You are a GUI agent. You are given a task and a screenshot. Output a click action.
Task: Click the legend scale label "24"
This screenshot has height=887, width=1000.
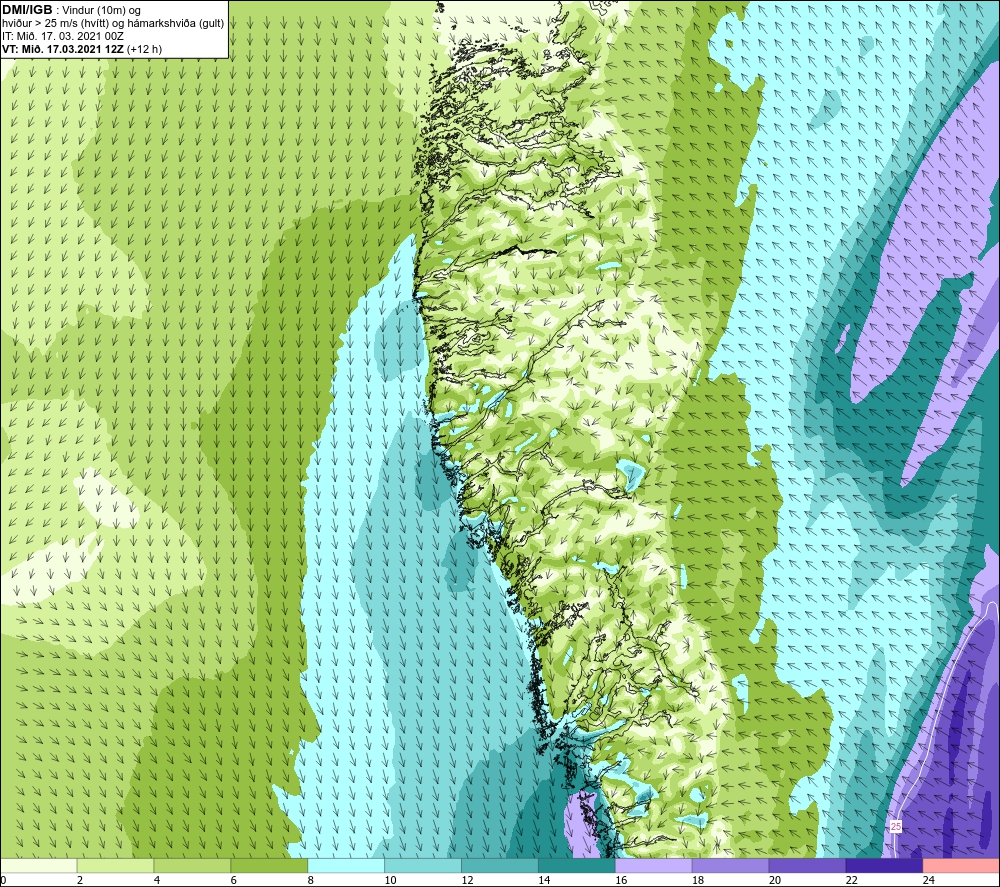(x=929, y=880)
